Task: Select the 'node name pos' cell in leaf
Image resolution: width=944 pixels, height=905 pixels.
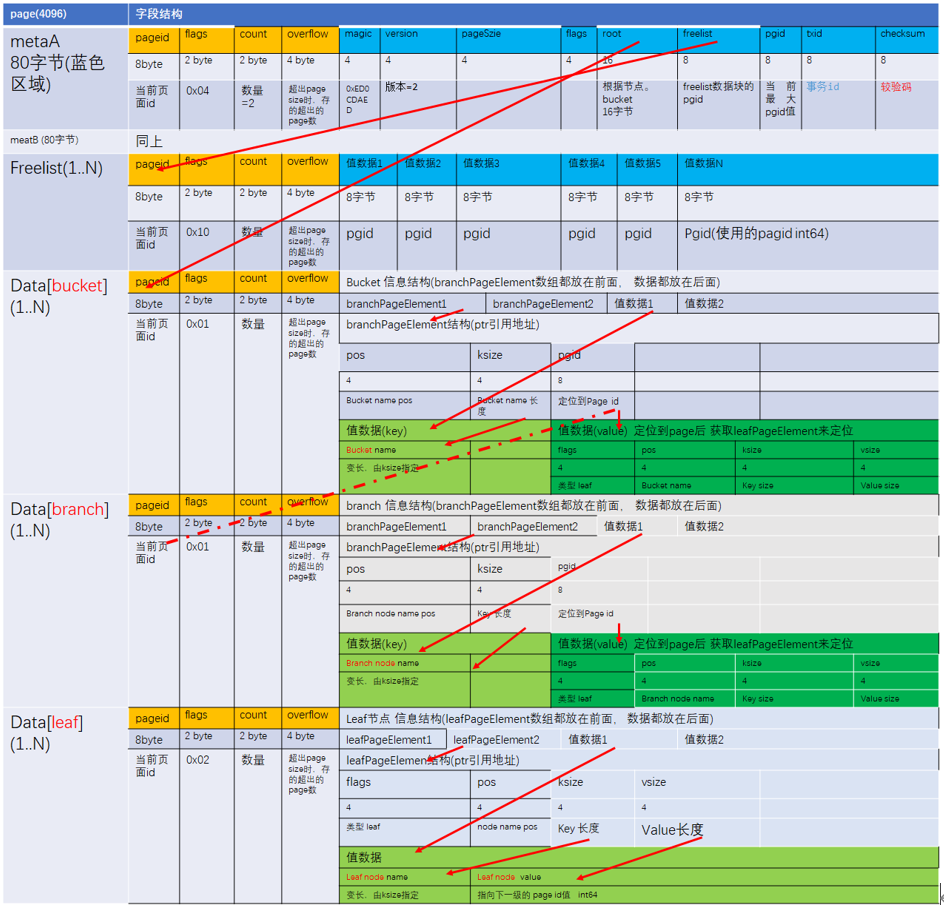Action: (x=510, y=832)
